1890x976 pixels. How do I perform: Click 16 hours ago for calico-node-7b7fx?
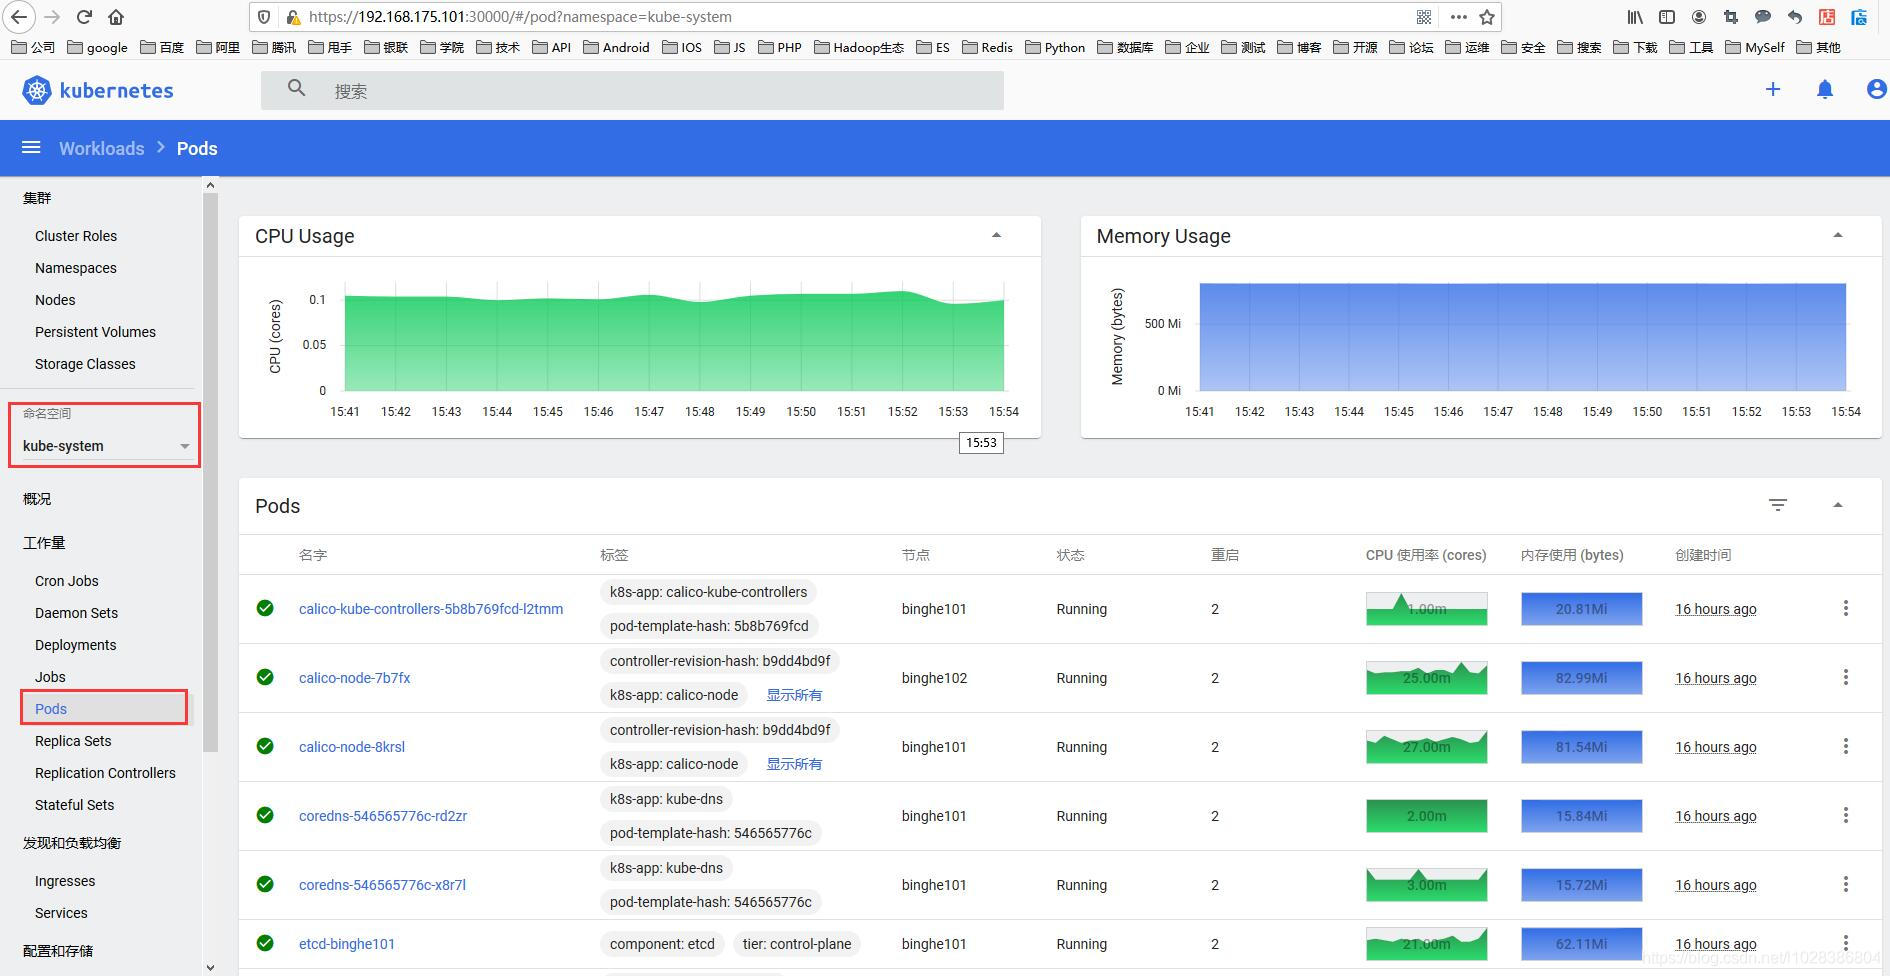click(1716, 678)
